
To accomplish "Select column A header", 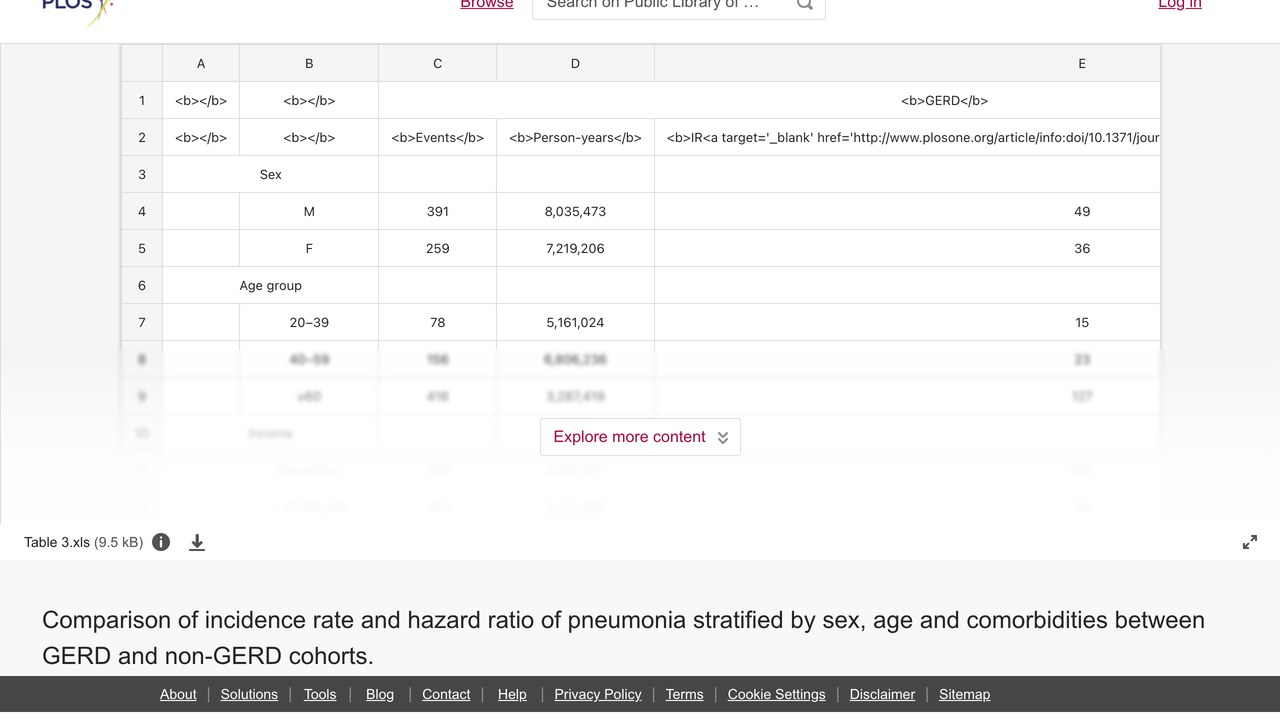I will pyautogui.click(x=201, y=63).
